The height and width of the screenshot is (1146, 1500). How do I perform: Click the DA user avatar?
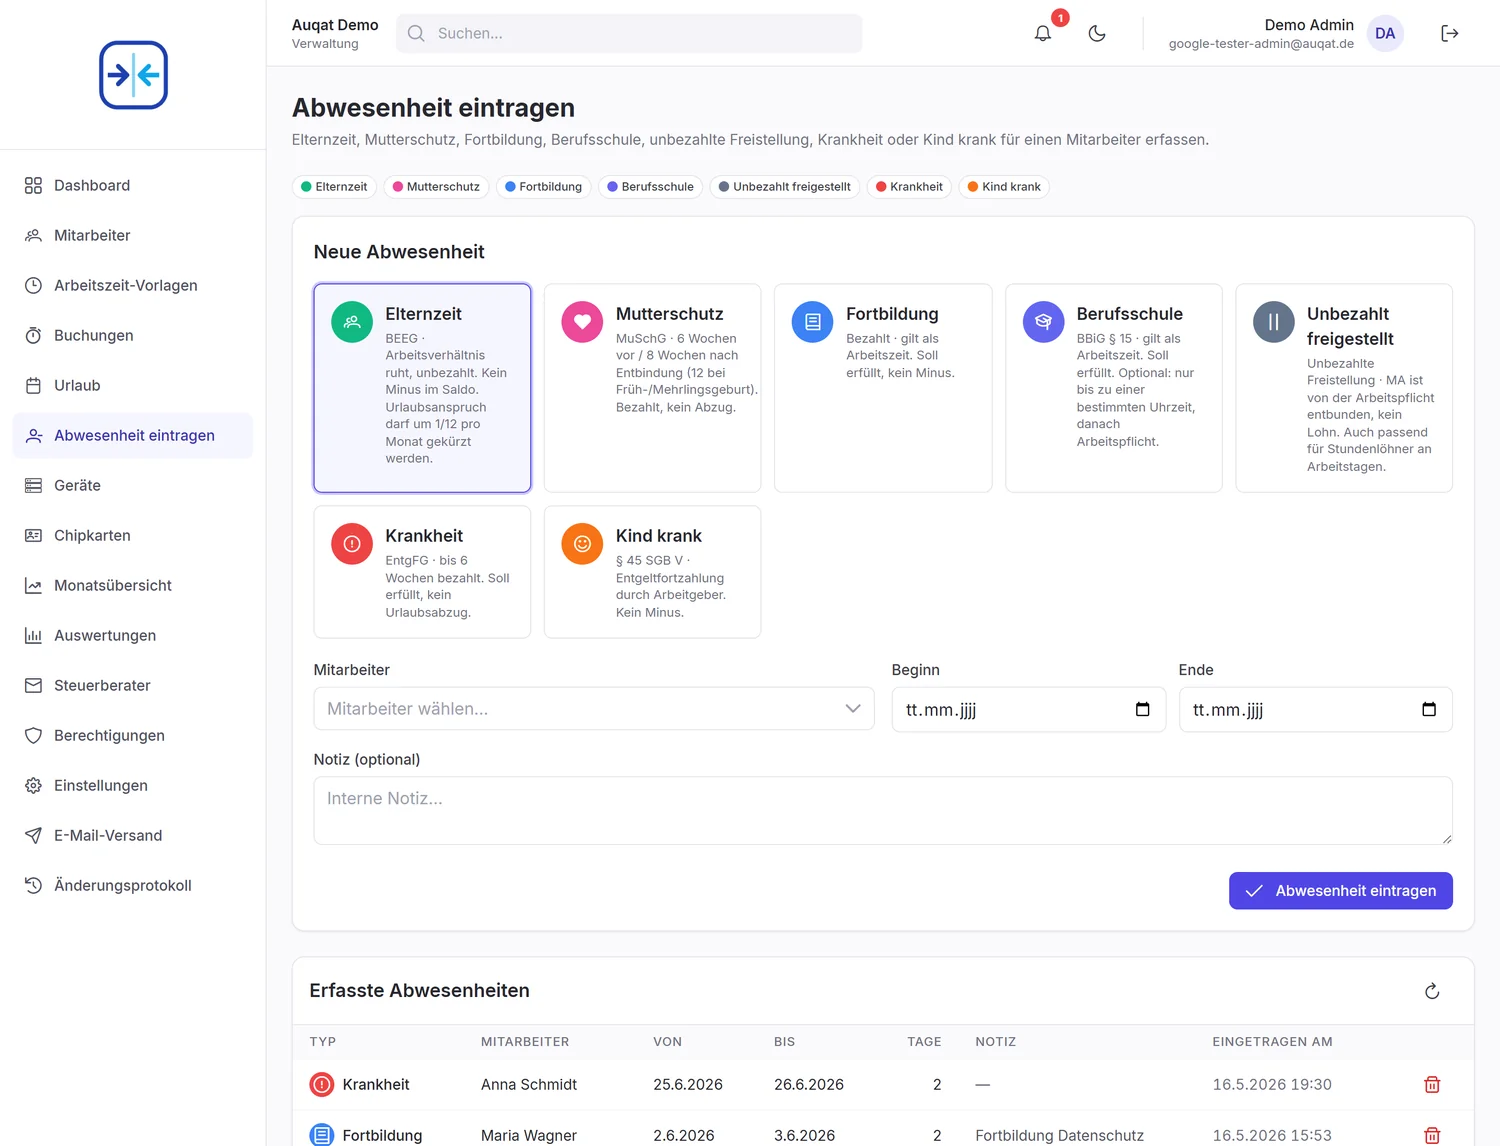(x=1385, y=33)
